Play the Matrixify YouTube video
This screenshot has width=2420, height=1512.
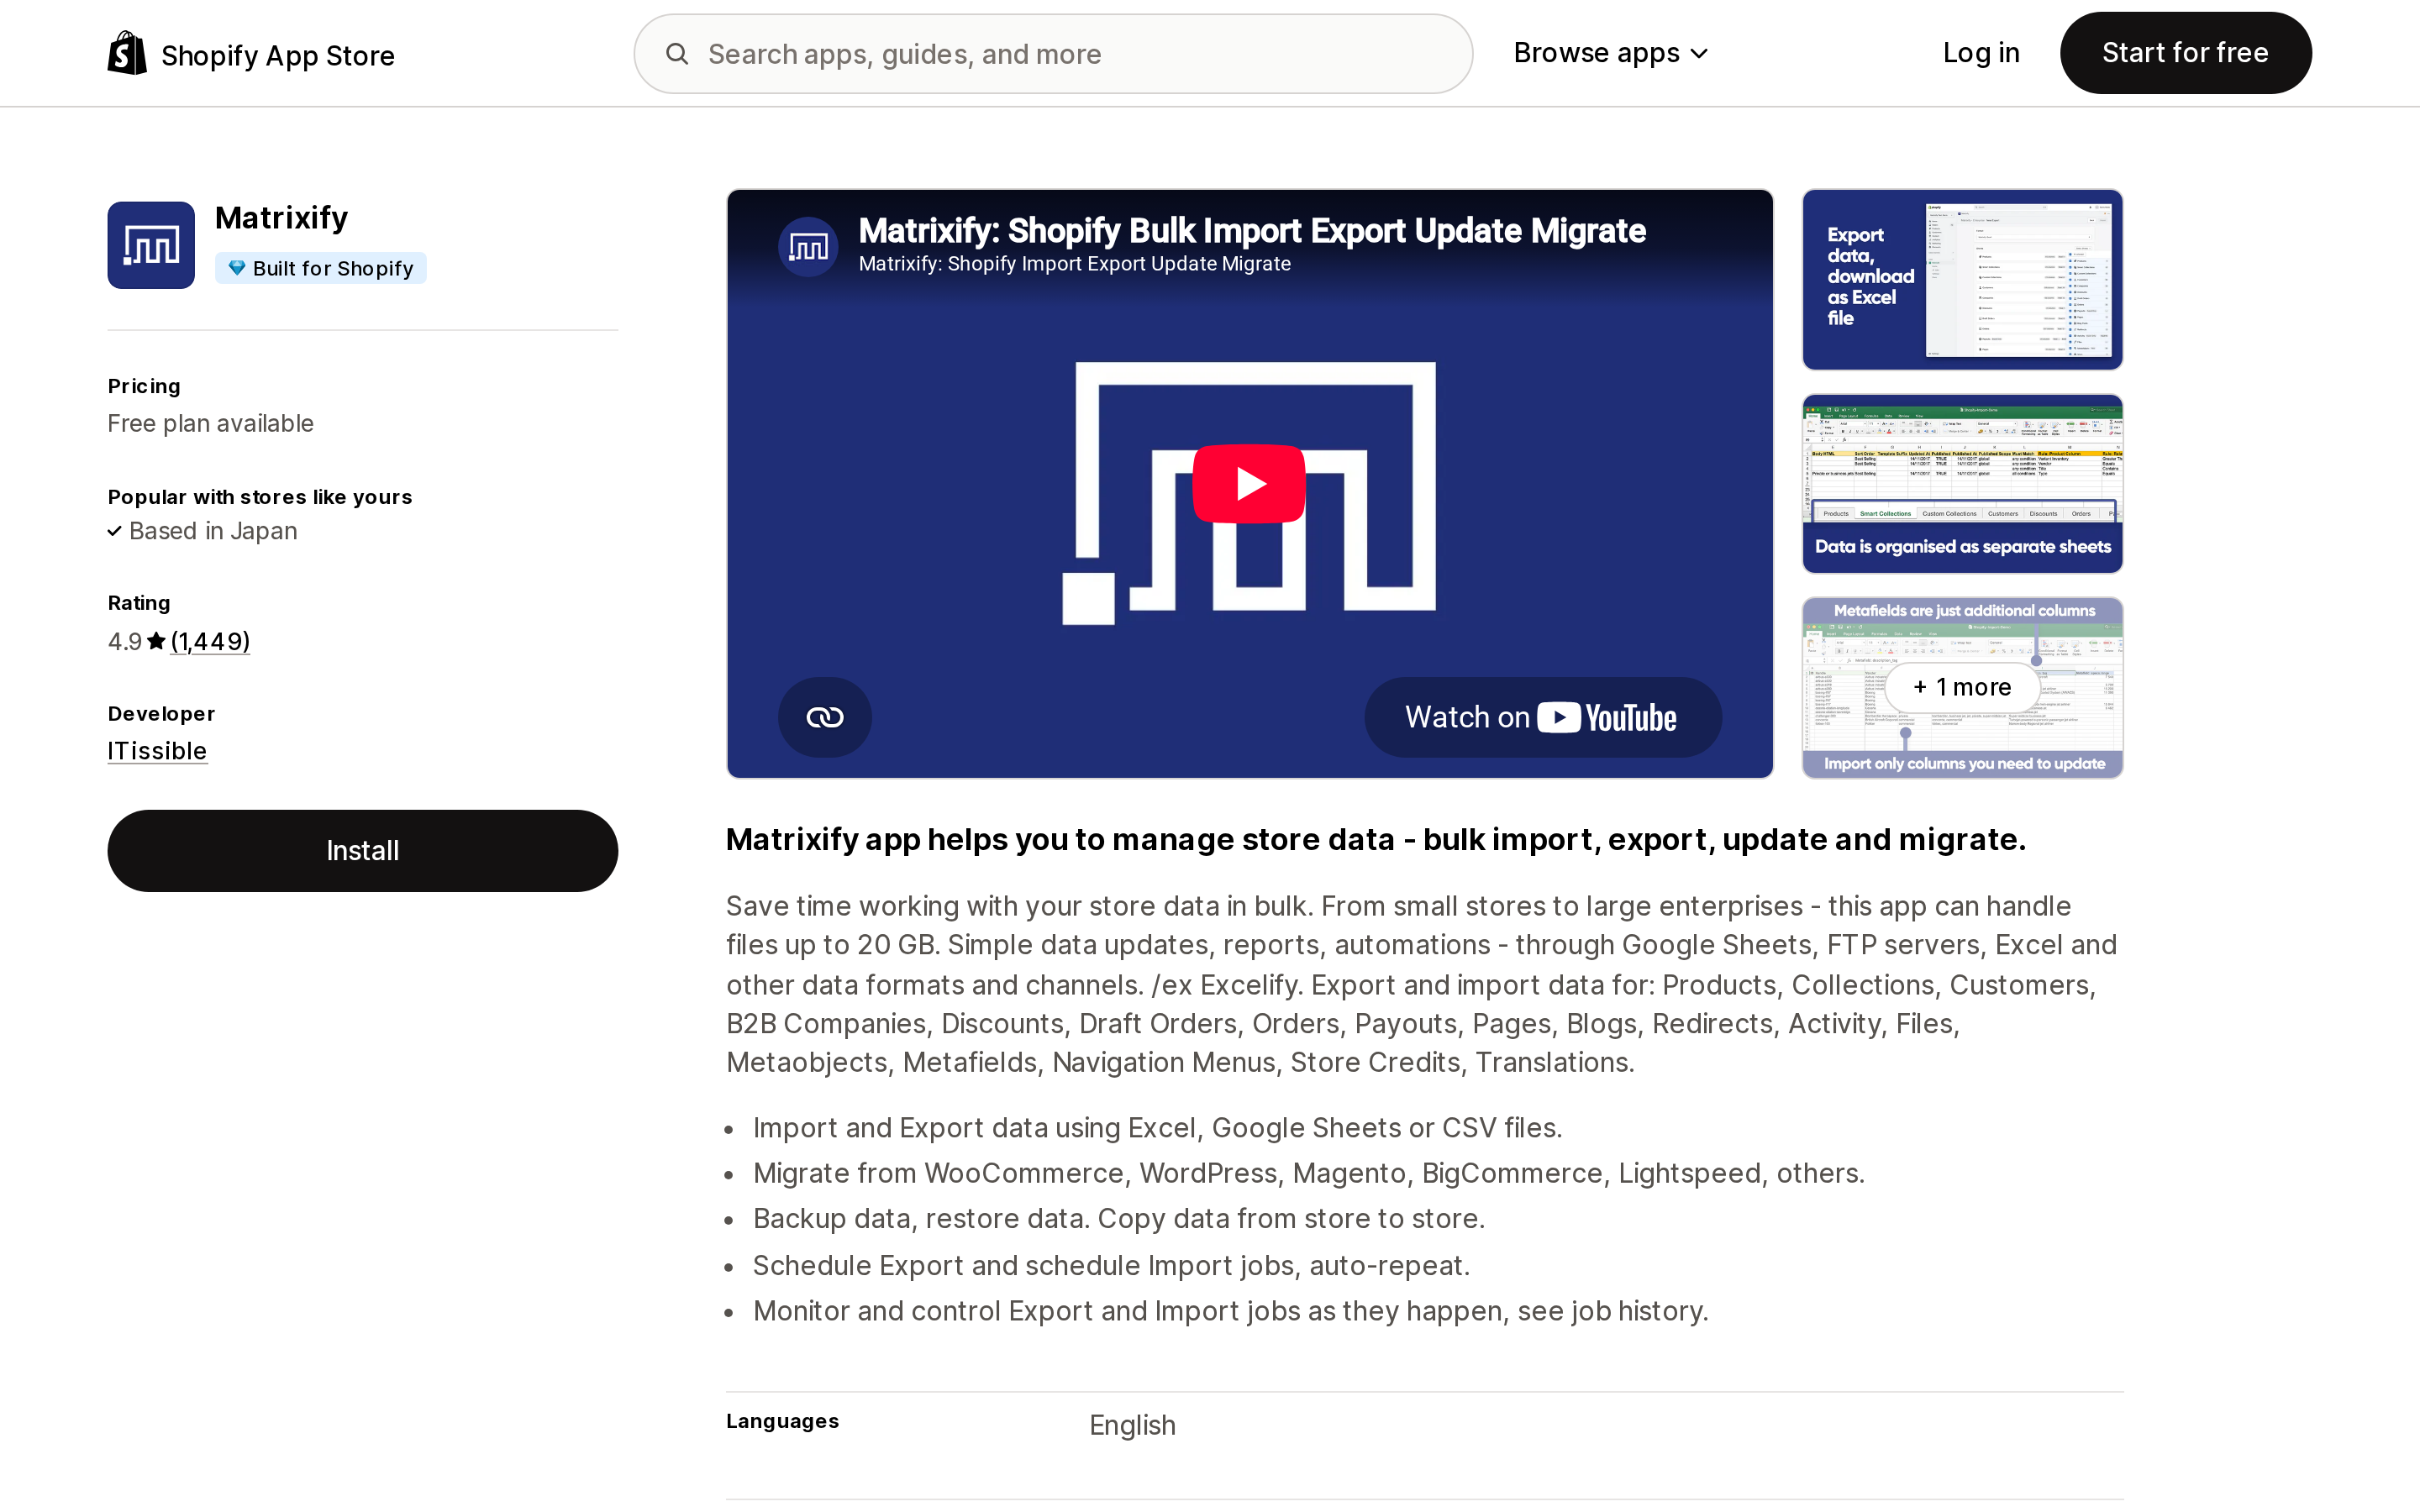point(1249,484)
